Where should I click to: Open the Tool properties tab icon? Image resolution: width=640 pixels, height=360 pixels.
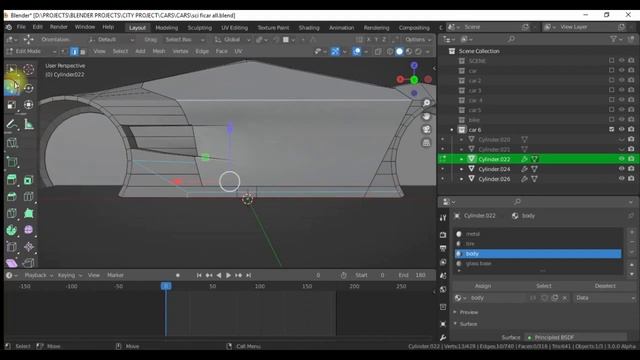[x=443, y=218]
